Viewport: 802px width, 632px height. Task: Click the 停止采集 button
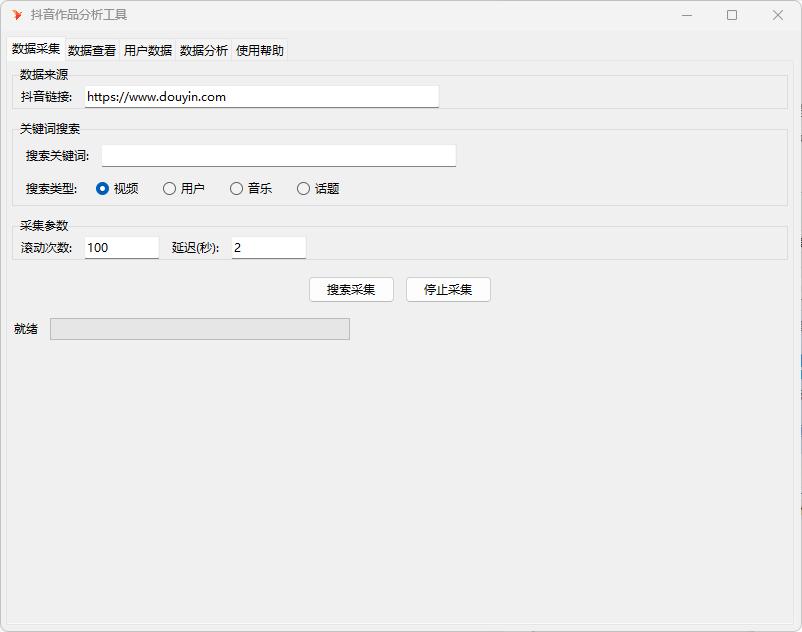(x=448, y=289)
